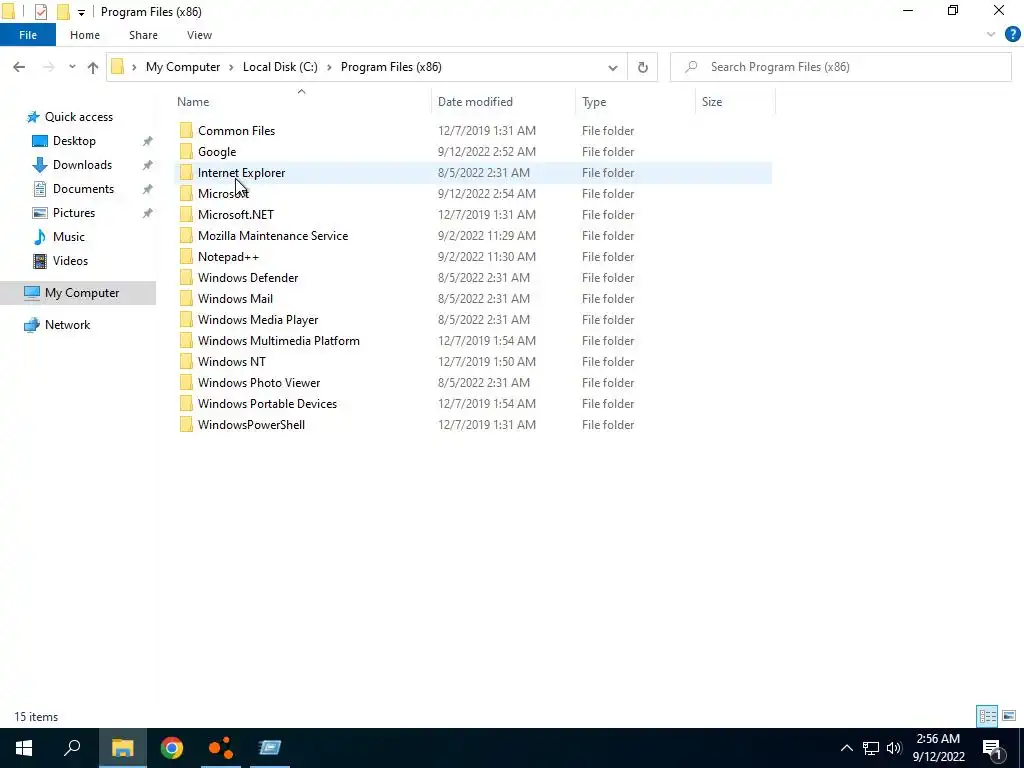Screen dimensions: 1024x768
Task: Click File Explorer icon in taskbar
Action: (122, 748)
